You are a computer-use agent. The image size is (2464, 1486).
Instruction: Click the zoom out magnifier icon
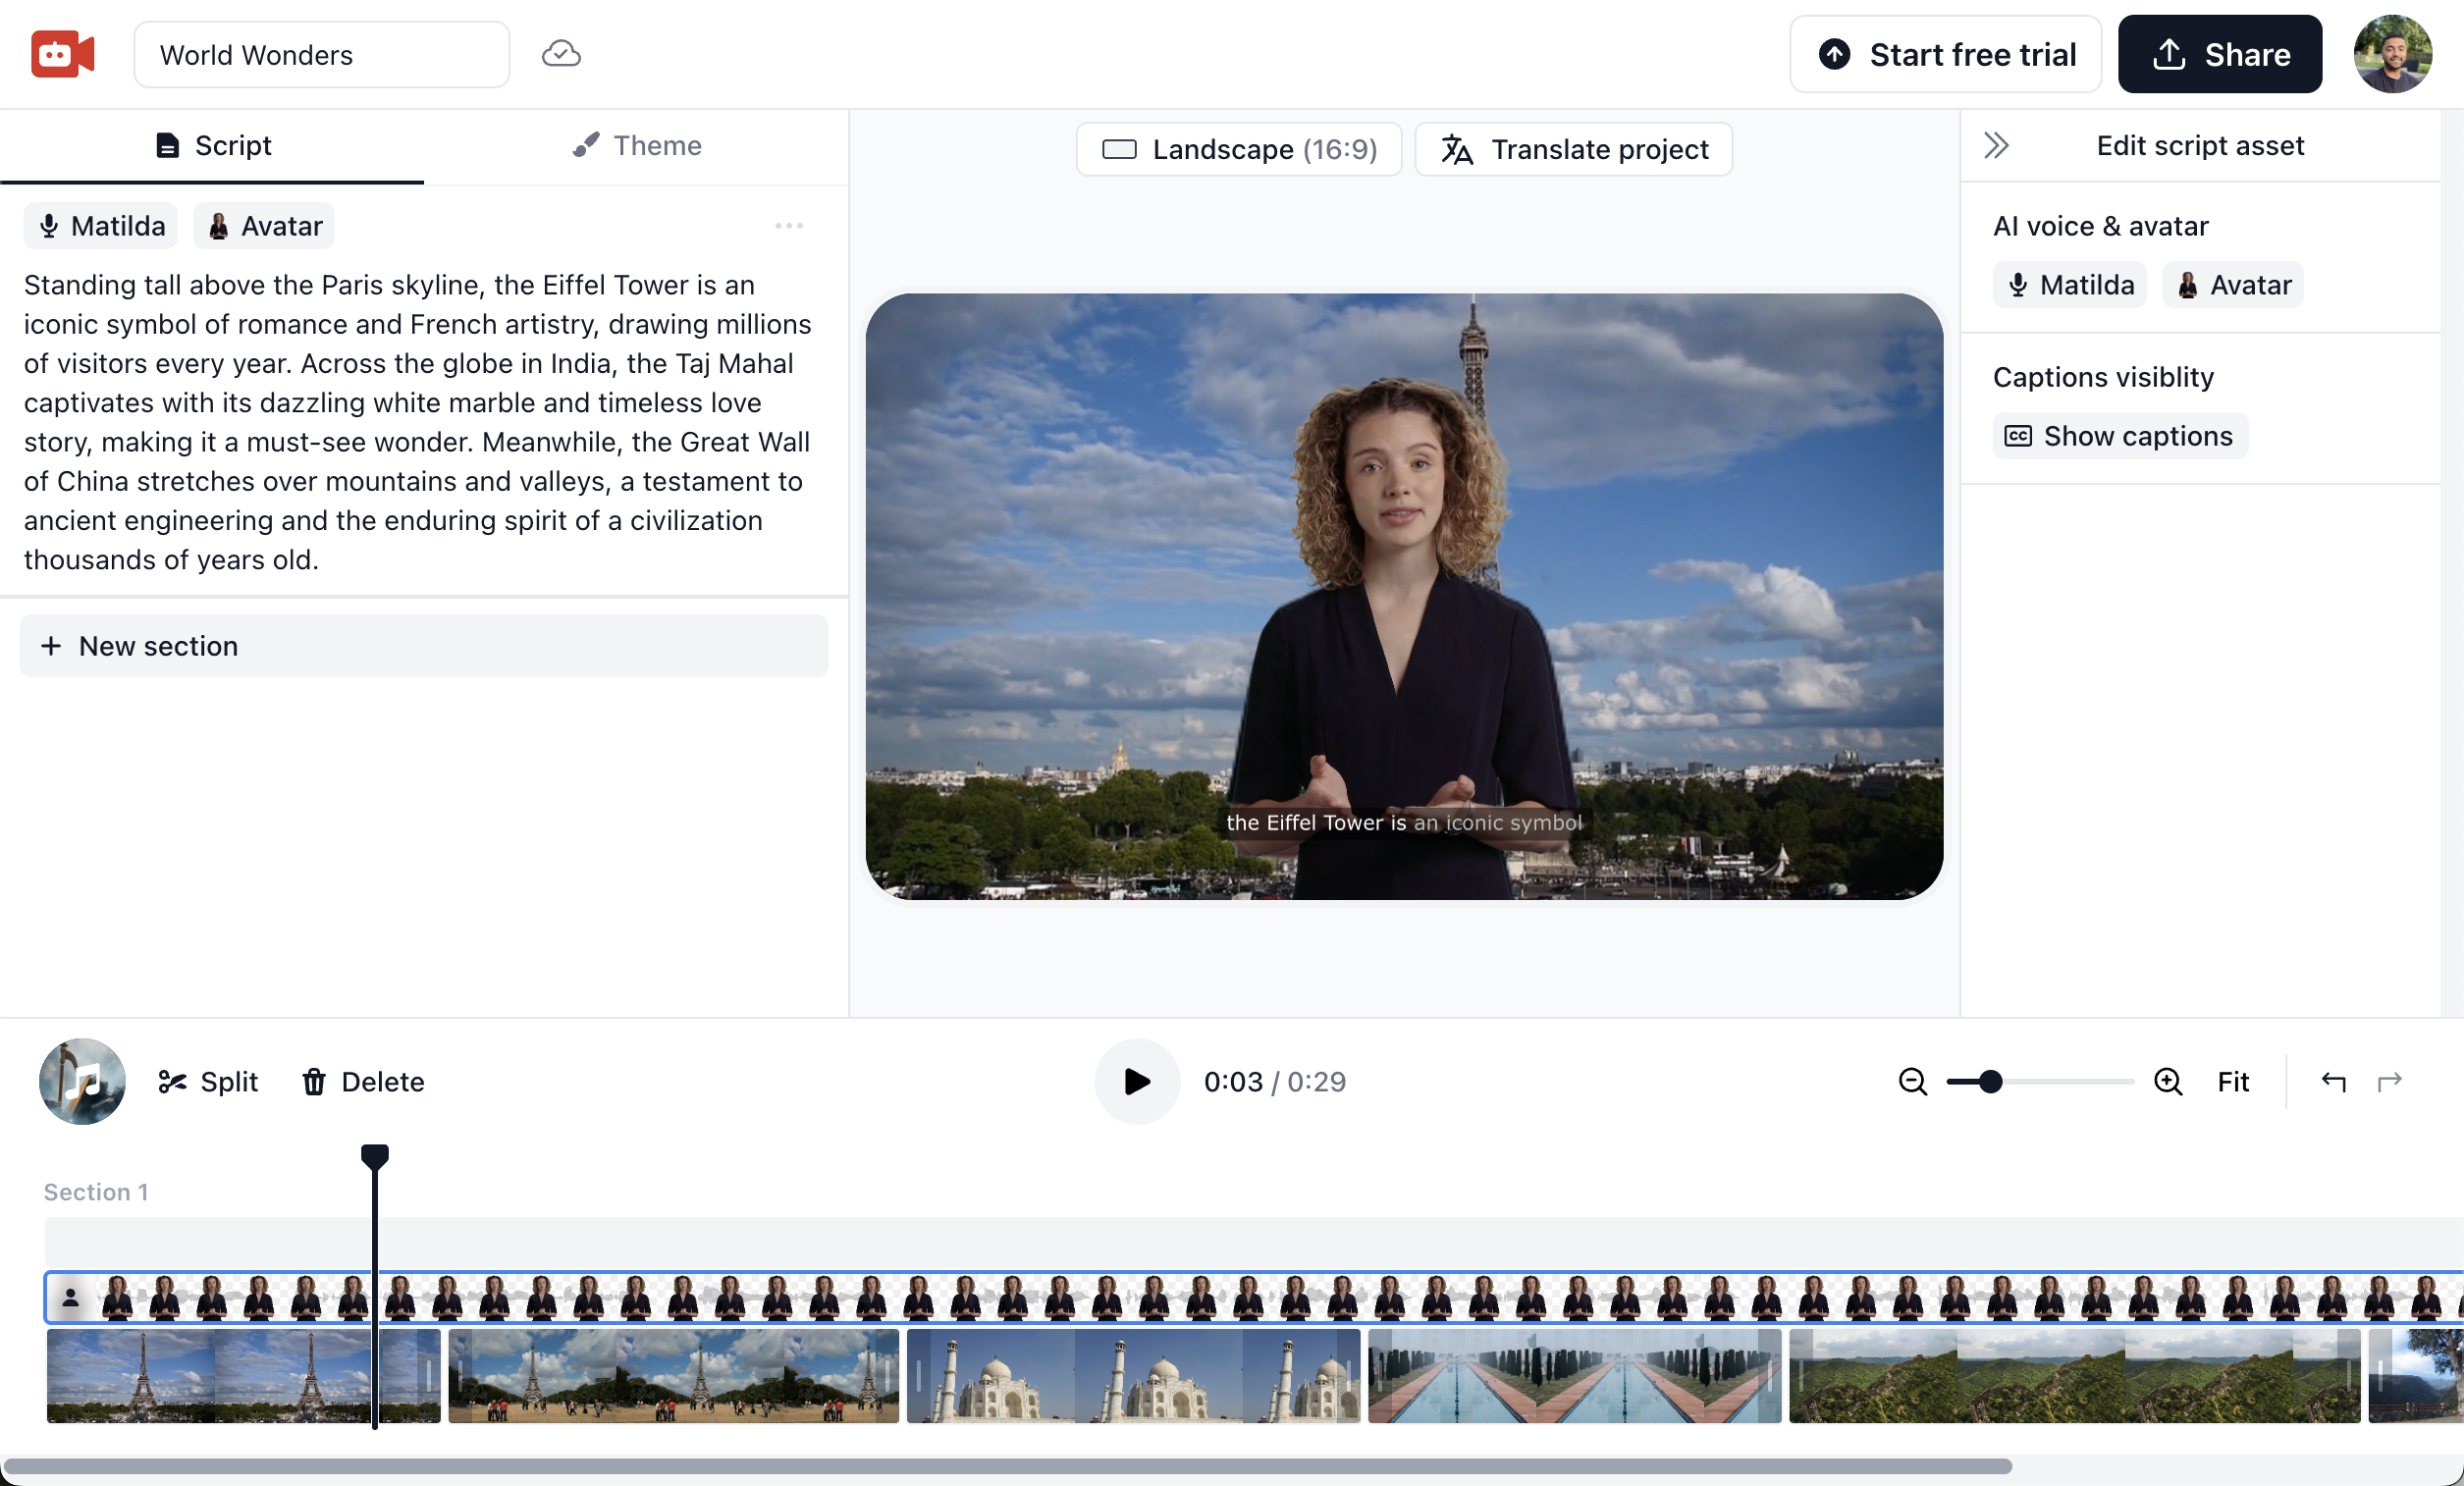1912,1082
